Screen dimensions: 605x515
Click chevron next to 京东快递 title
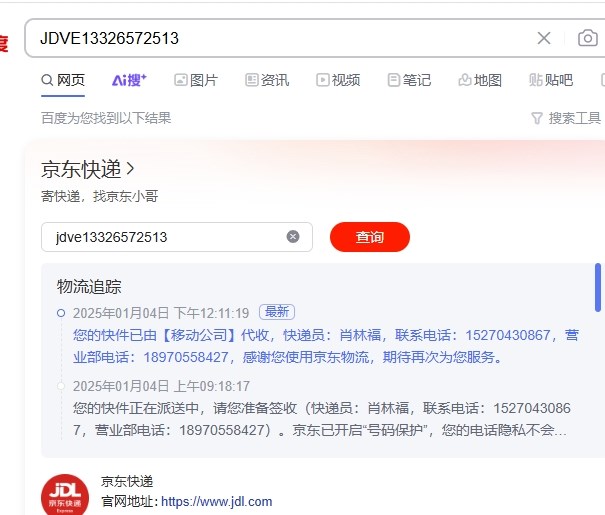(130, 169)
